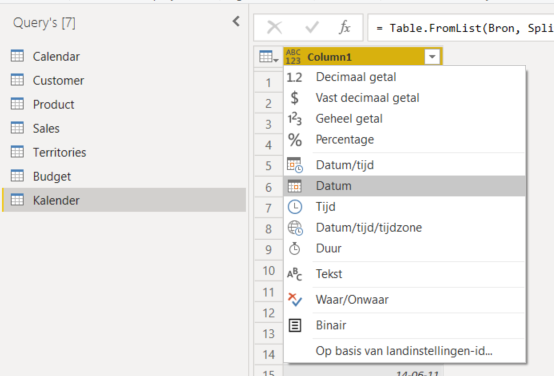The height and width of the screenshot is (376, 554).
Task: Select the Decimaal getal type
Action: (x=405, y=77)
